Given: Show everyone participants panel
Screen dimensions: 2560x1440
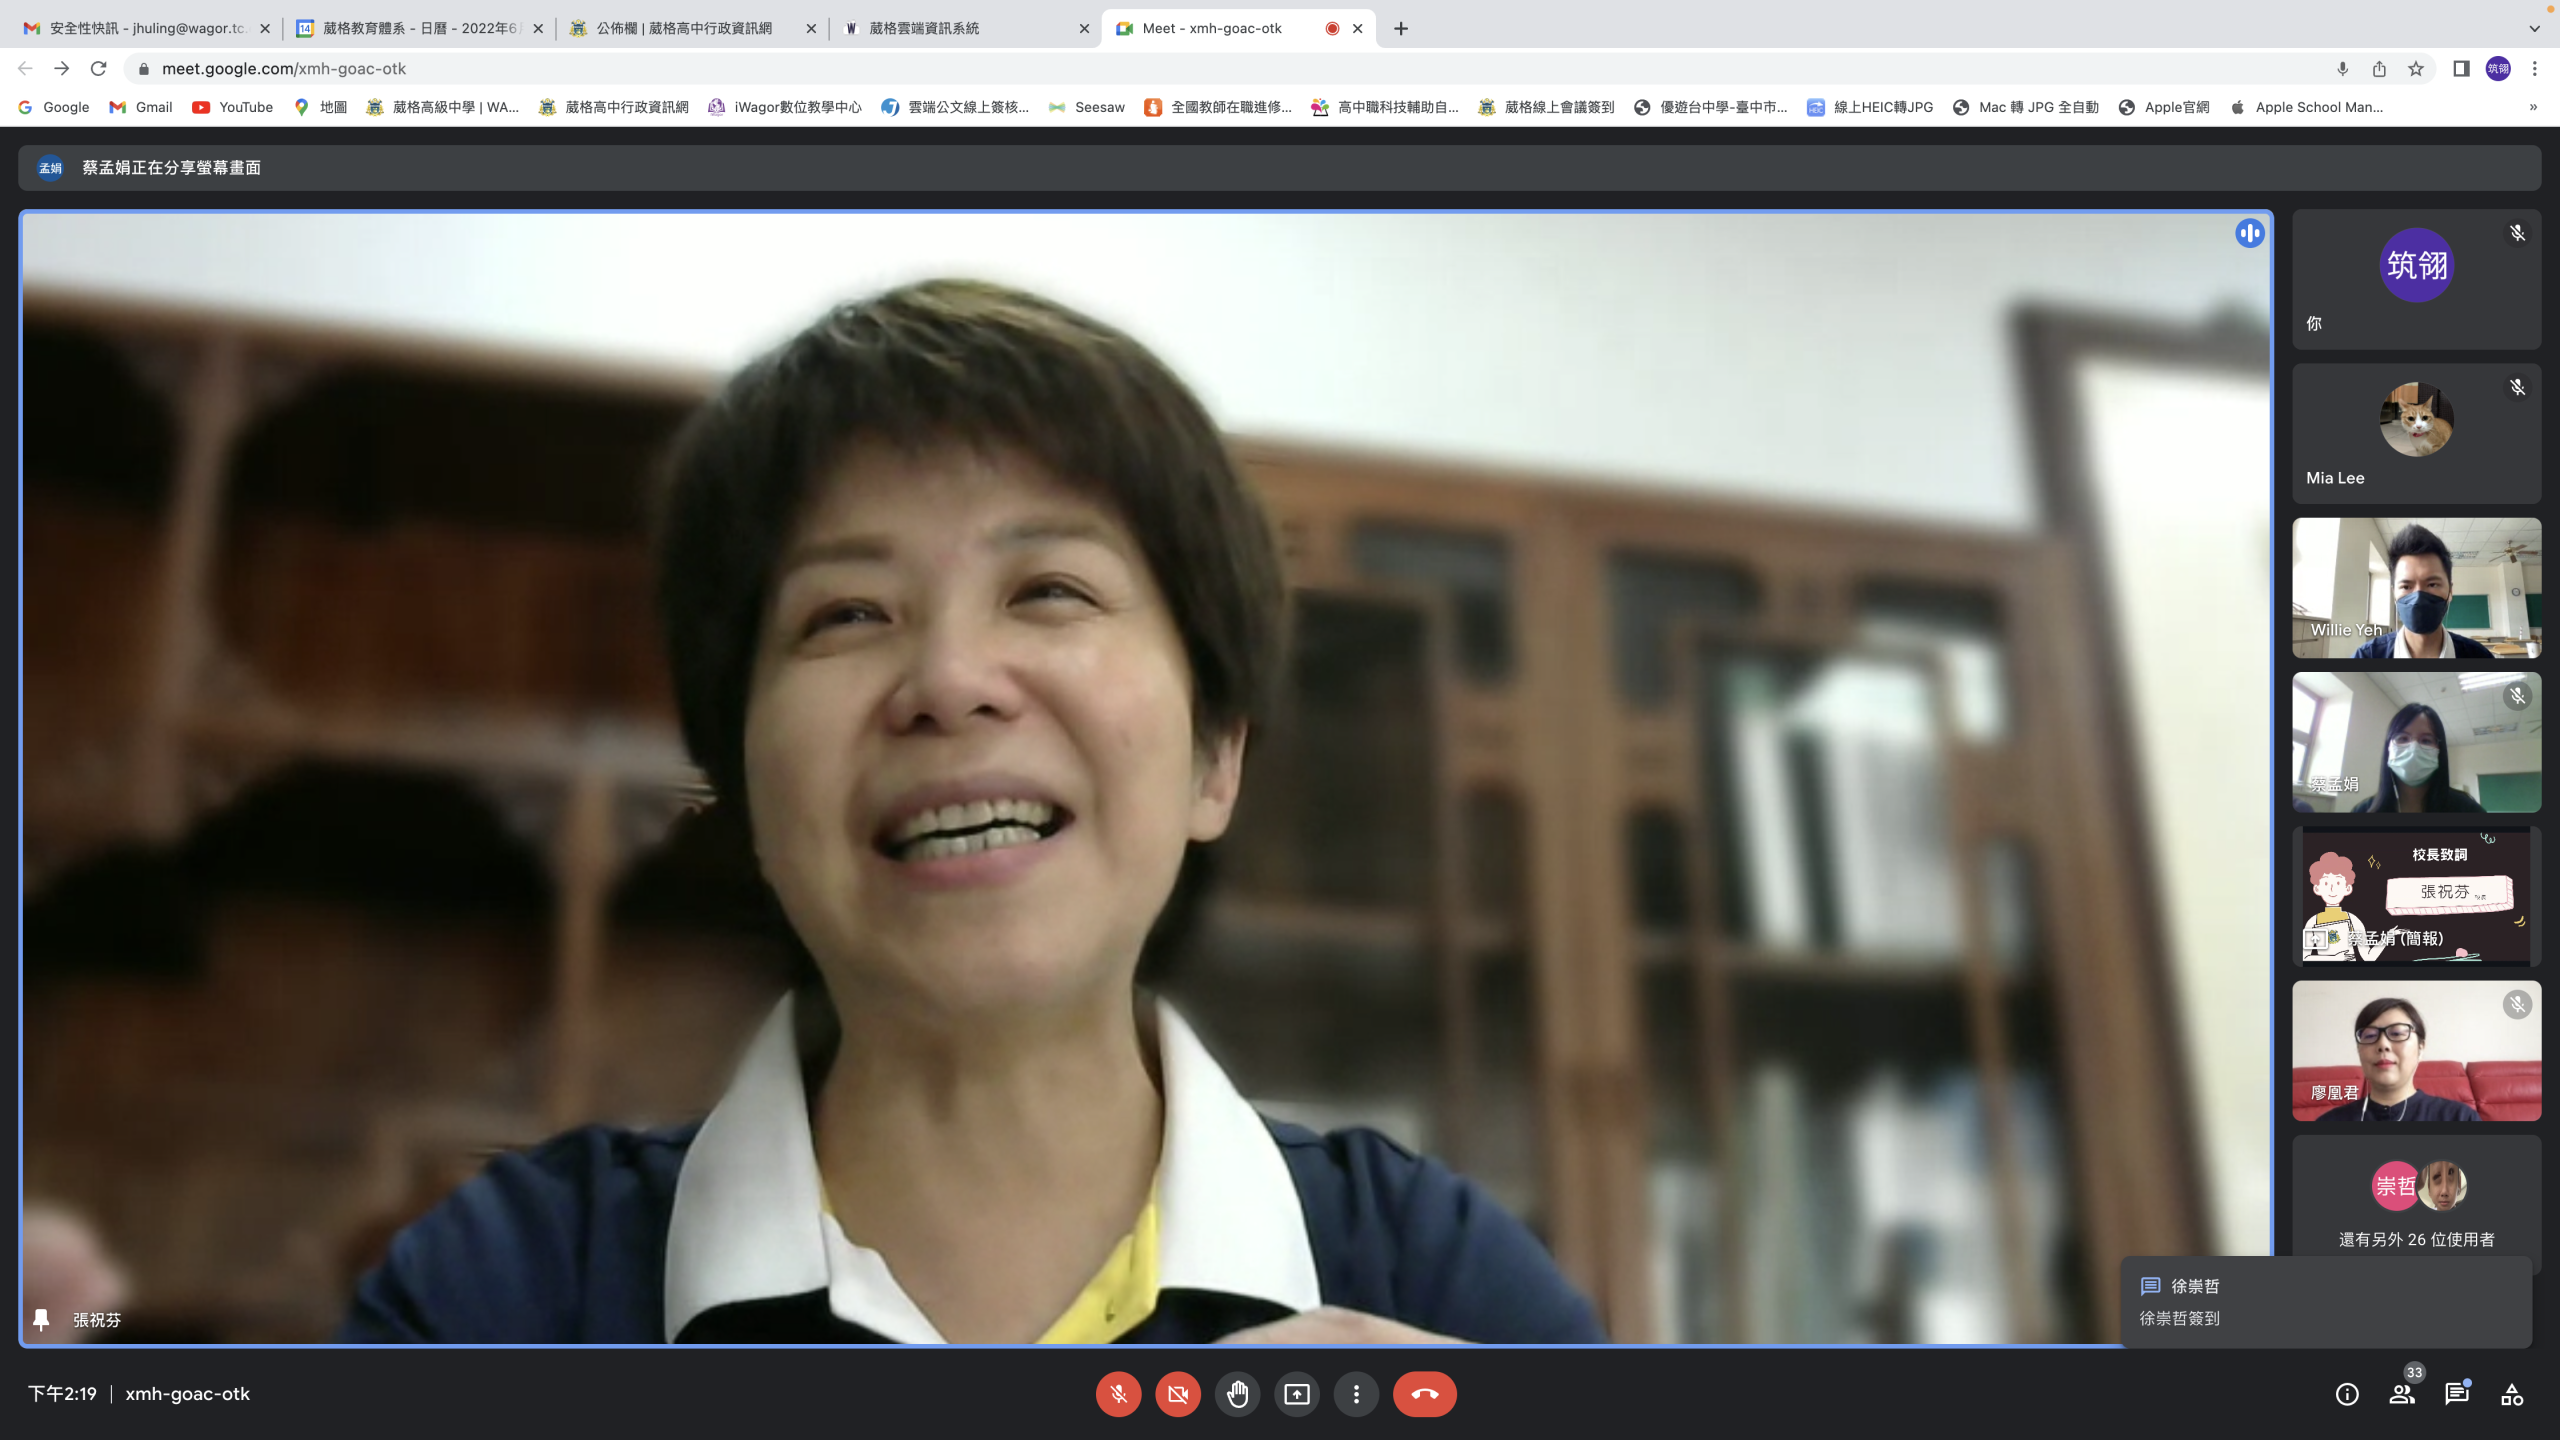Looking at the screenshot, I should [x=2402, y=1394].
